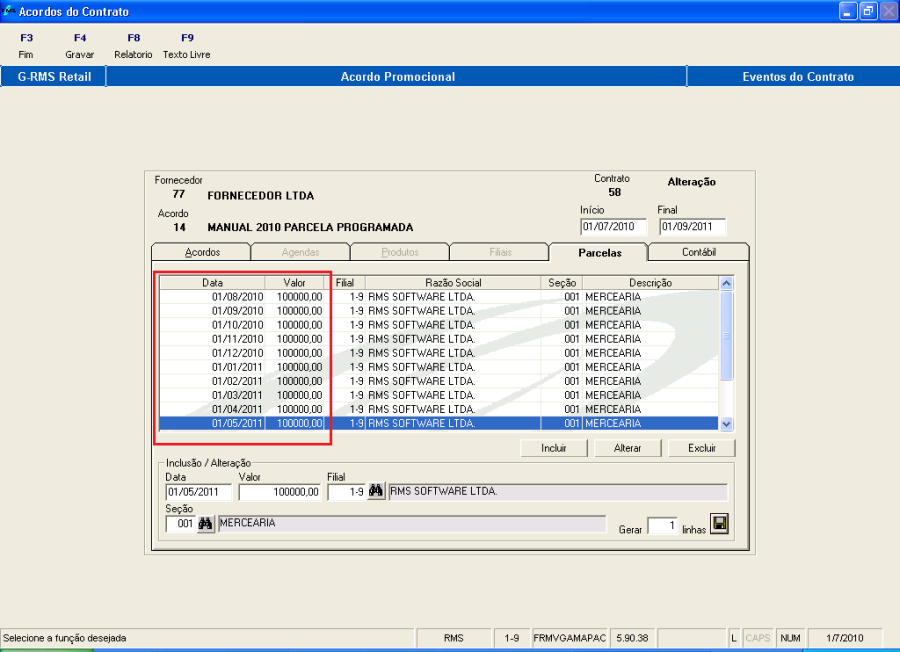
Task: Click the scroll up arrow of parcelas list
Action: coord(726,284)
